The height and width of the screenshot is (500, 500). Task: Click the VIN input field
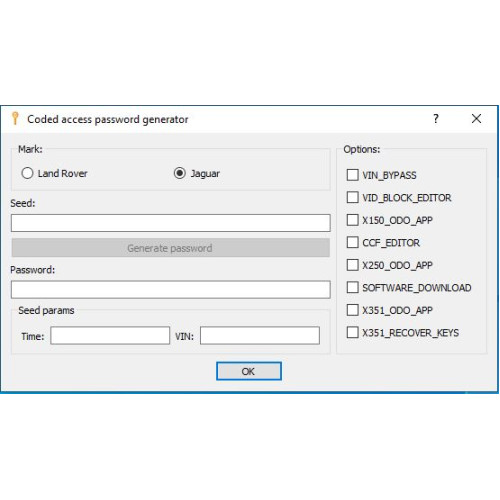260,335
